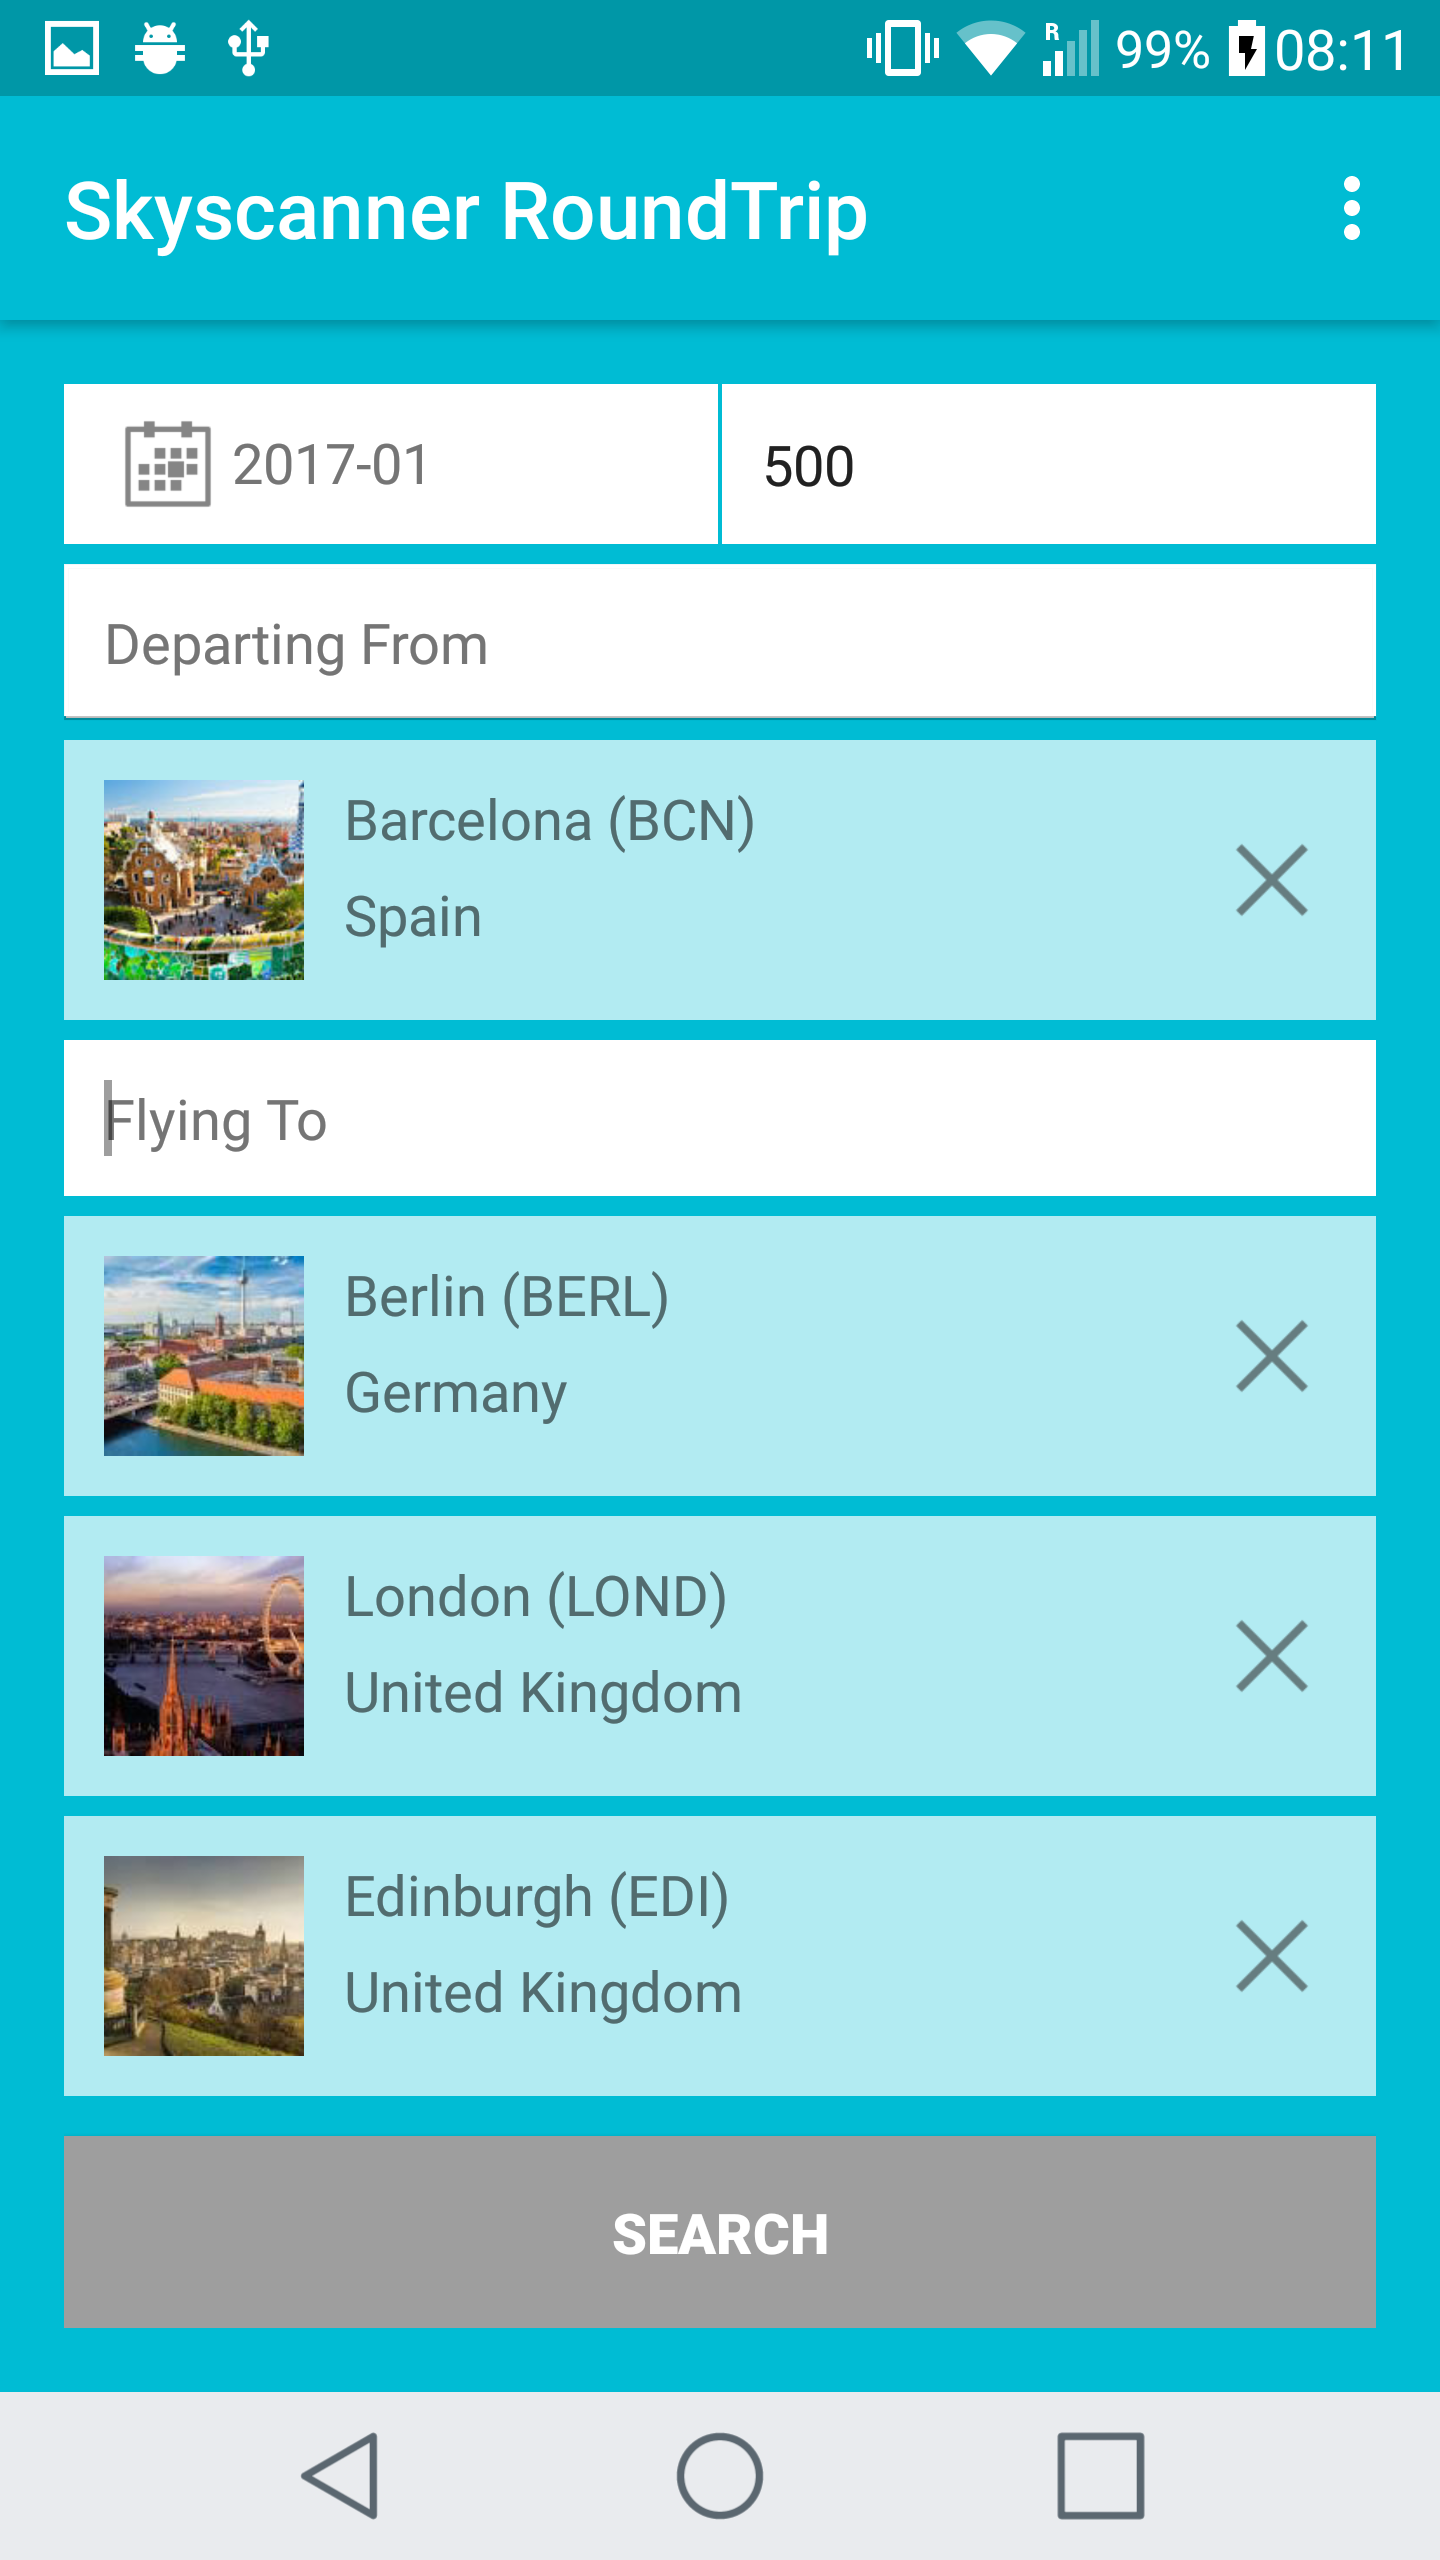Screen dimensions: 1440x2560
Task: Tap the London city thumbnail
Action: 204,1656
